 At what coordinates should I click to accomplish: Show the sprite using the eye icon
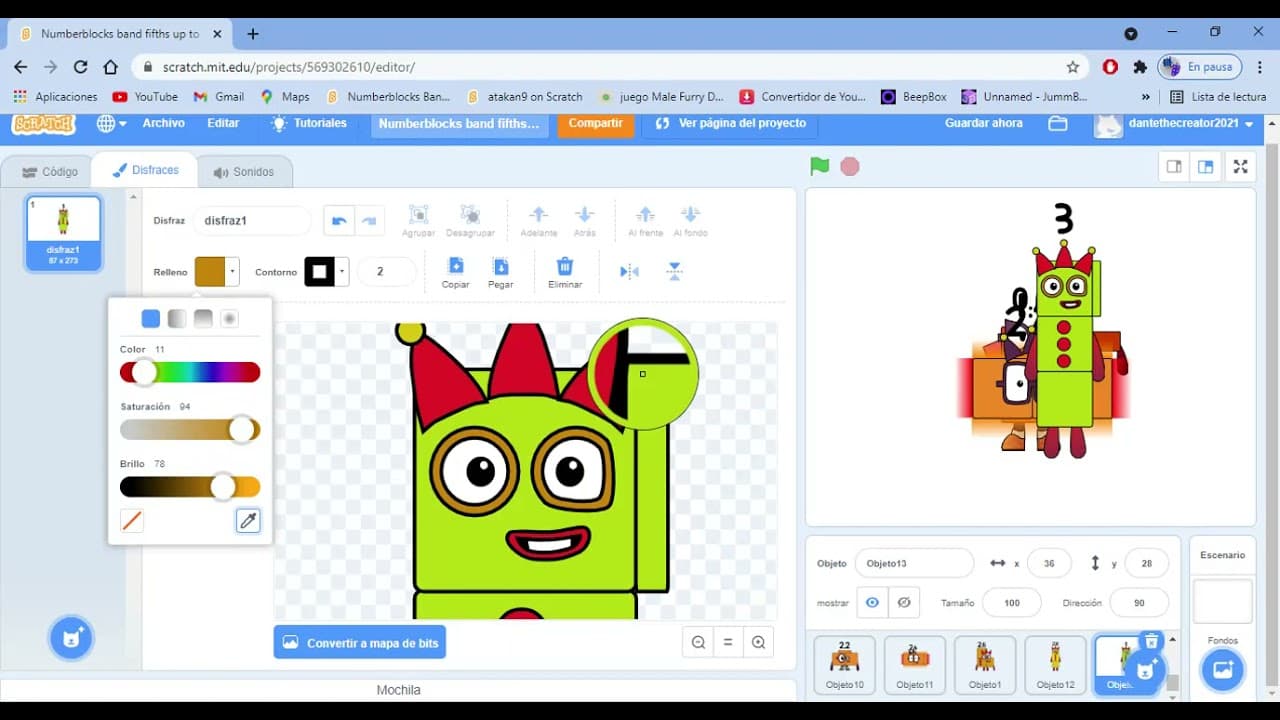[x=872, y=603]
